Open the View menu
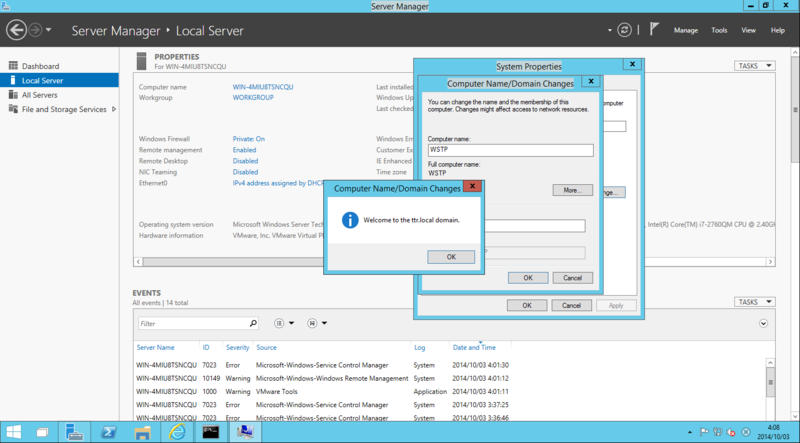 pos(748,30)
